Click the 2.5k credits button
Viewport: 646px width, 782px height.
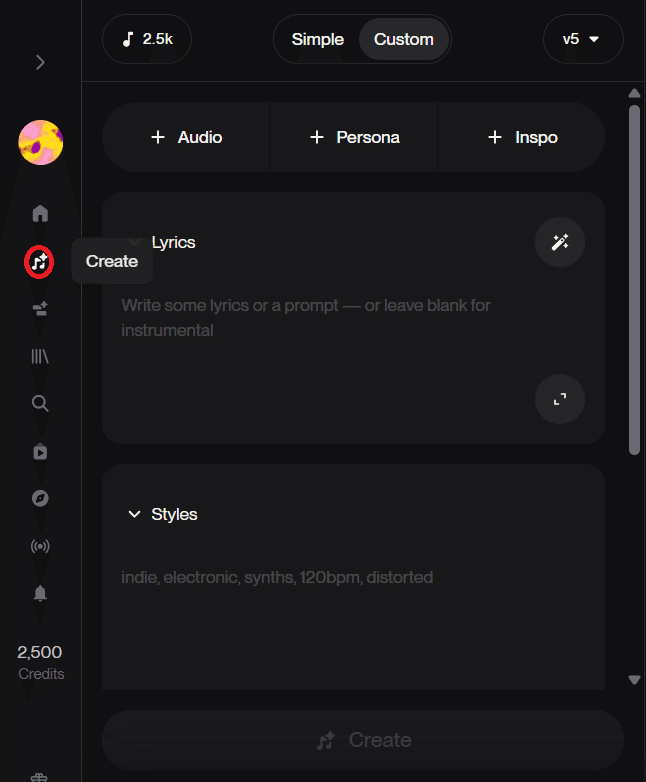point(147,40)
